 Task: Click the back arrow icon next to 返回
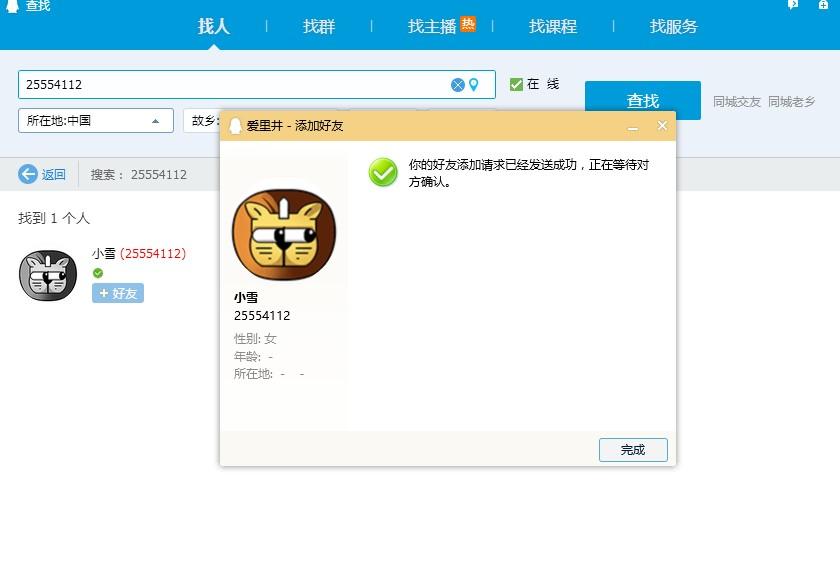pos(28,174)
